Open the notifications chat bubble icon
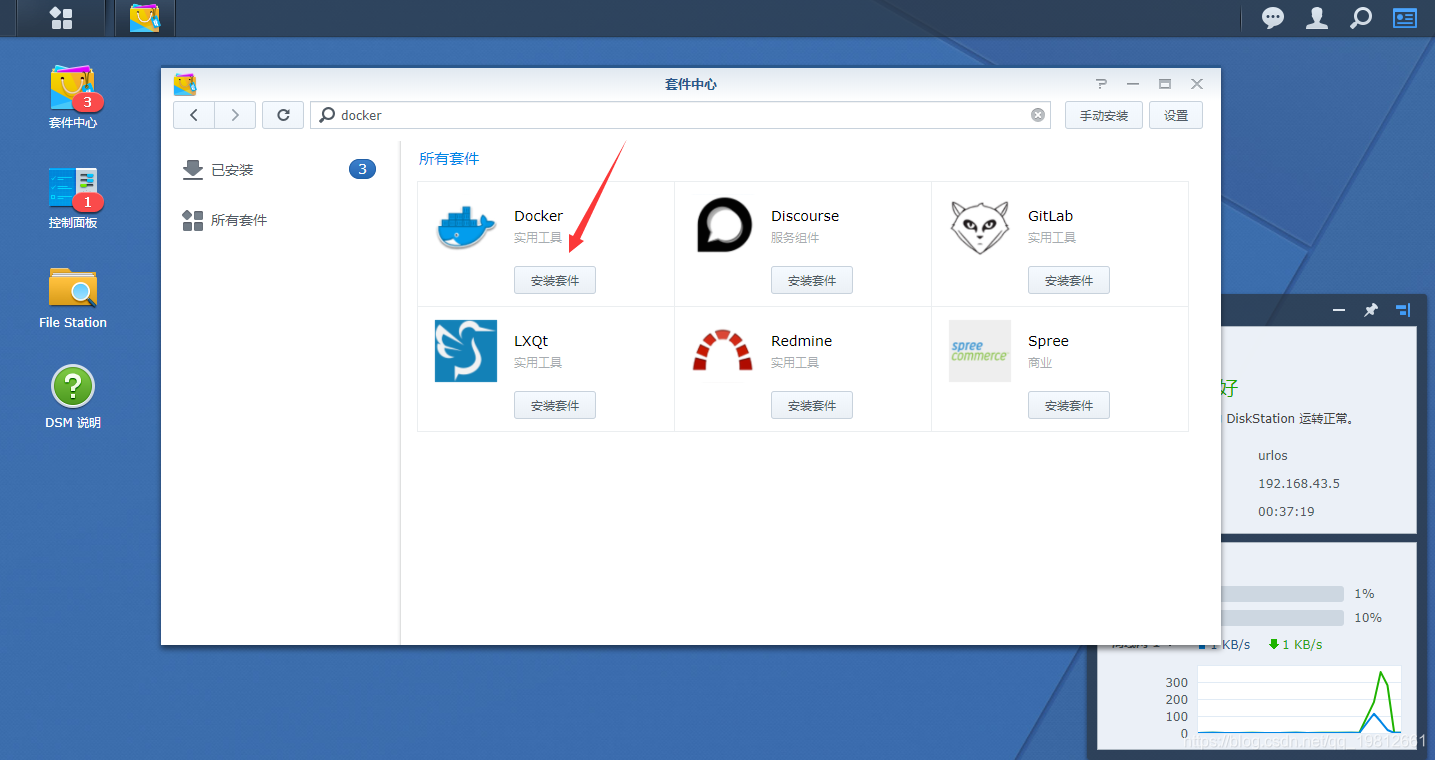 [1273, 18]
